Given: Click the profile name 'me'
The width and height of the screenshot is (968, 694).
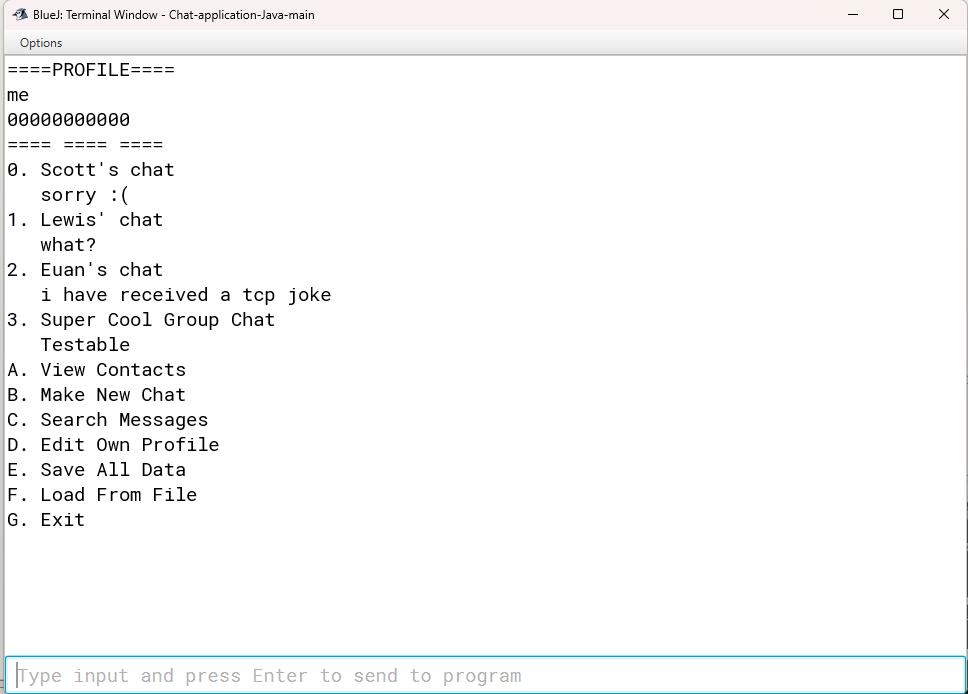Looking at the screenshot, I should tap(18, 95).
